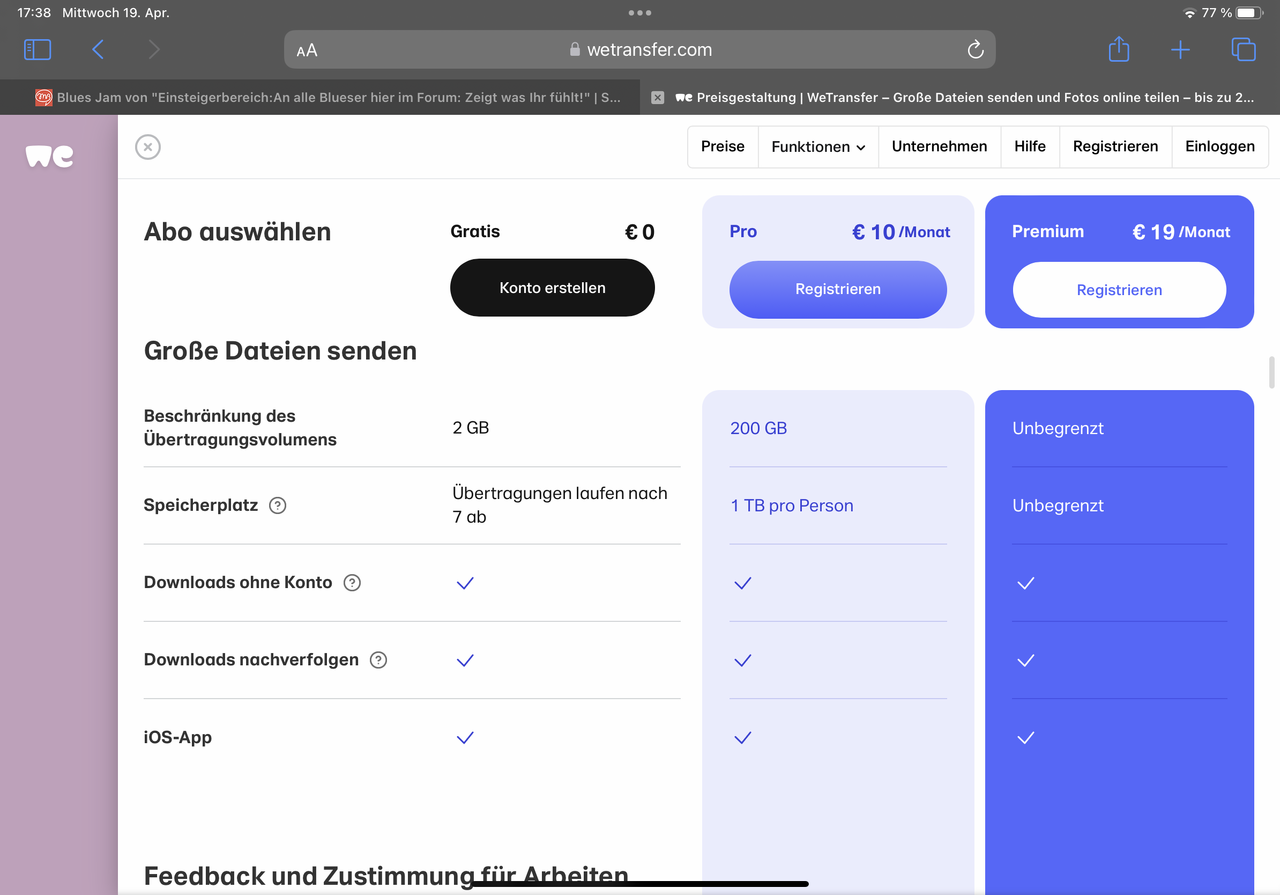Viewport: 1280px width, 895px height.
Task: Open the Share sheet icon
Action: point(1119,49)
